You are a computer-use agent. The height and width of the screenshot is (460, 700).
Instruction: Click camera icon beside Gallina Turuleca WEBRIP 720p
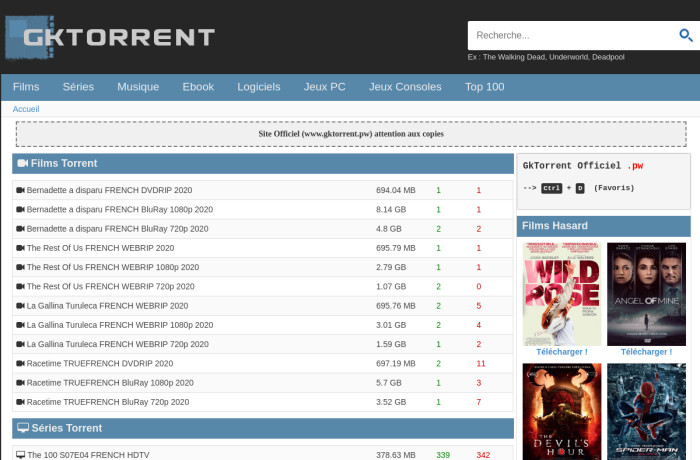pos(20,344)
